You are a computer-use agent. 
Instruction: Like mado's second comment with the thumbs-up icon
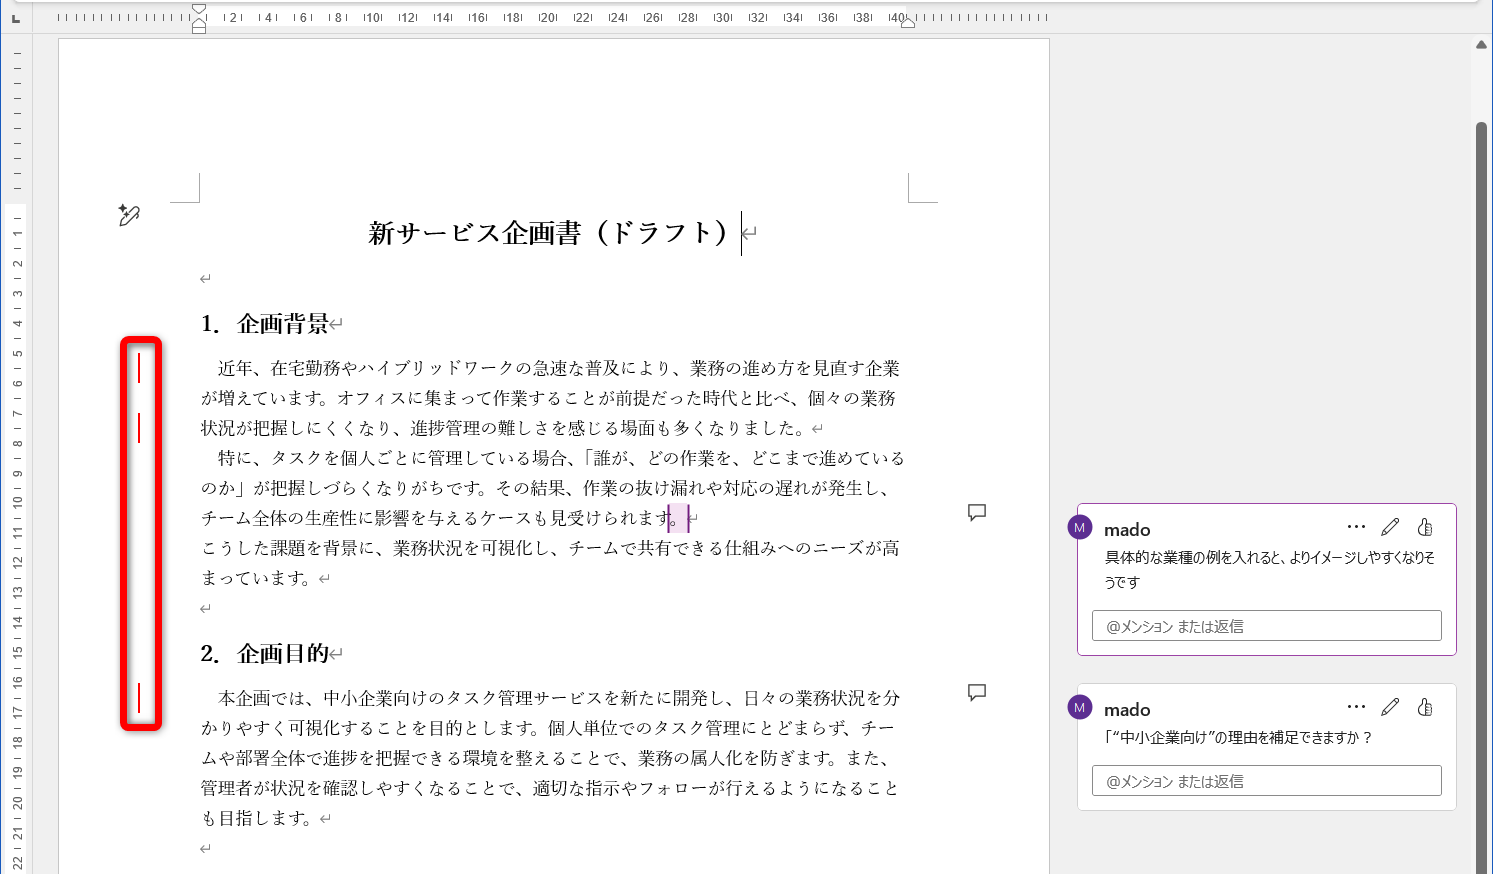tap(1426, 706)
